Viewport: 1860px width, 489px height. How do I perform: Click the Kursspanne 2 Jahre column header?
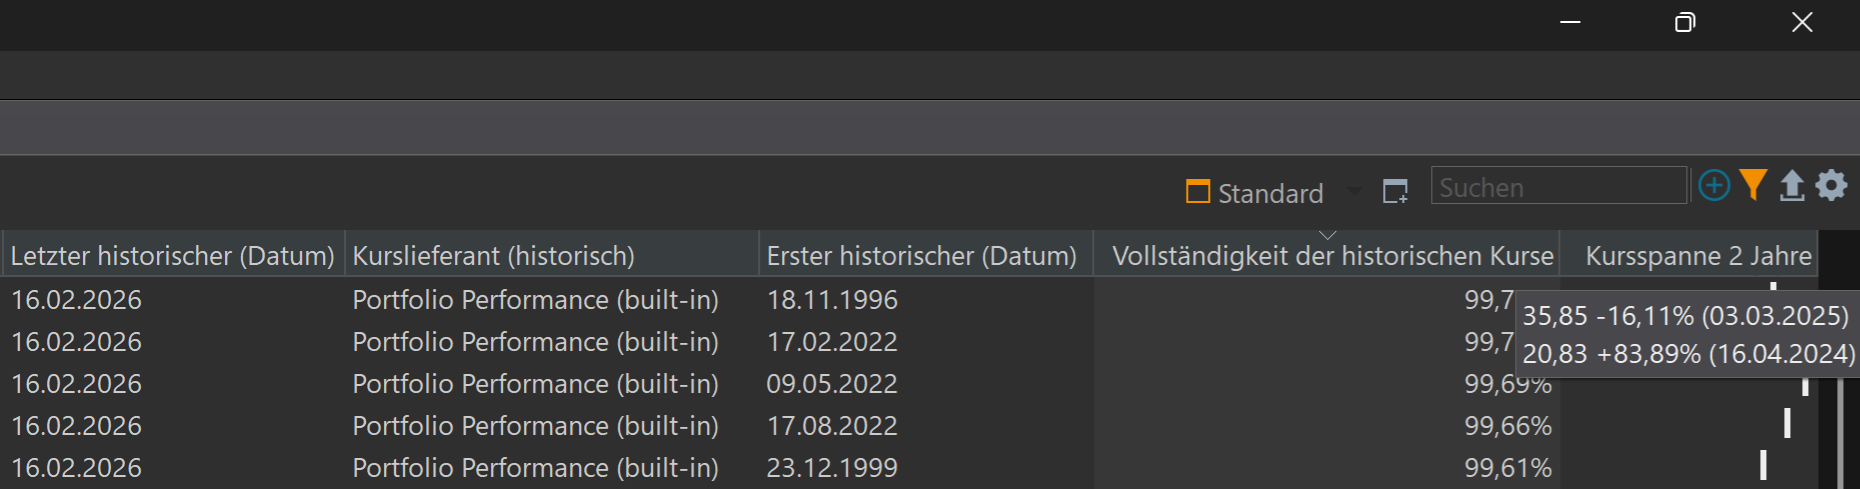click(1698, 256)
